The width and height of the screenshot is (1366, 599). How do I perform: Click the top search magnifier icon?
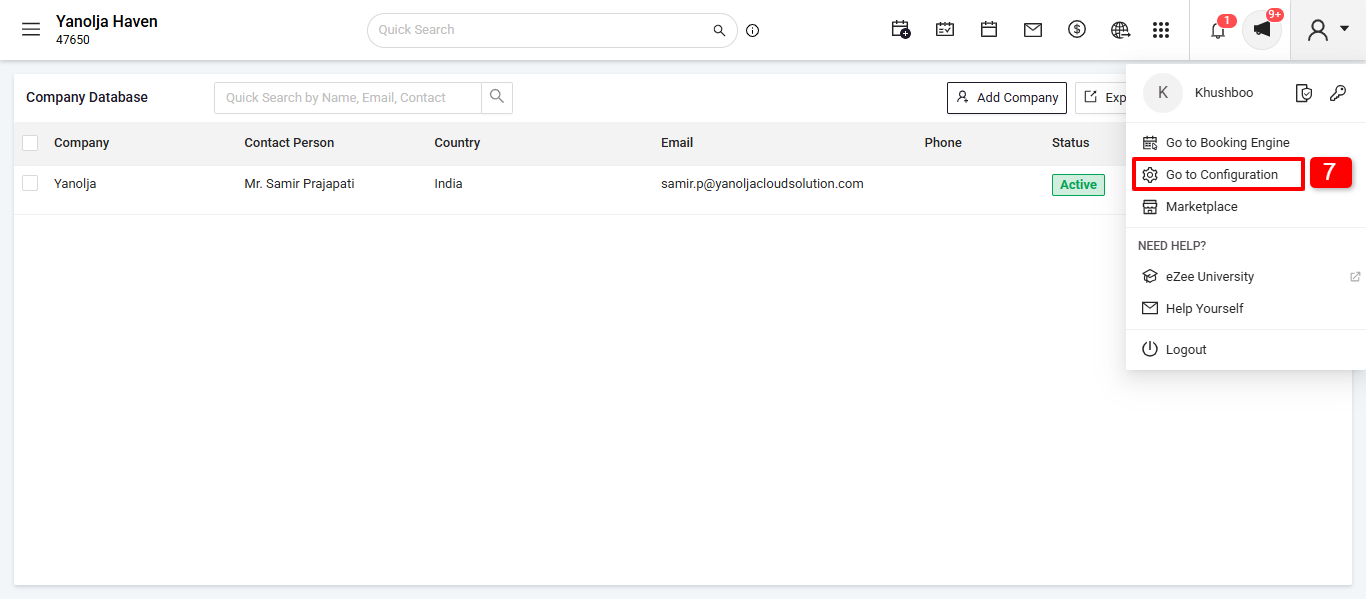pos(719,31)
